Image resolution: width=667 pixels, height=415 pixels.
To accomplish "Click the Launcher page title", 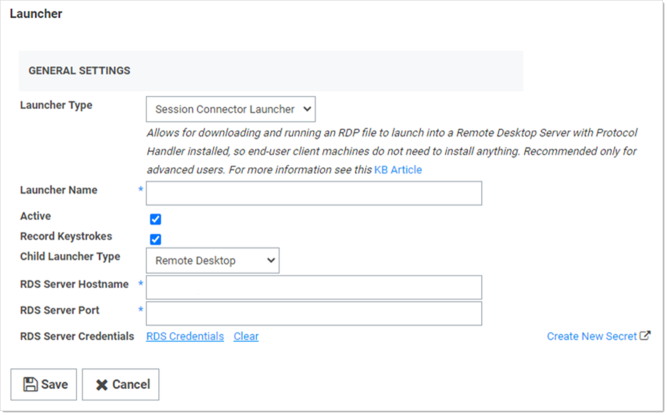I will coord(36,14).
